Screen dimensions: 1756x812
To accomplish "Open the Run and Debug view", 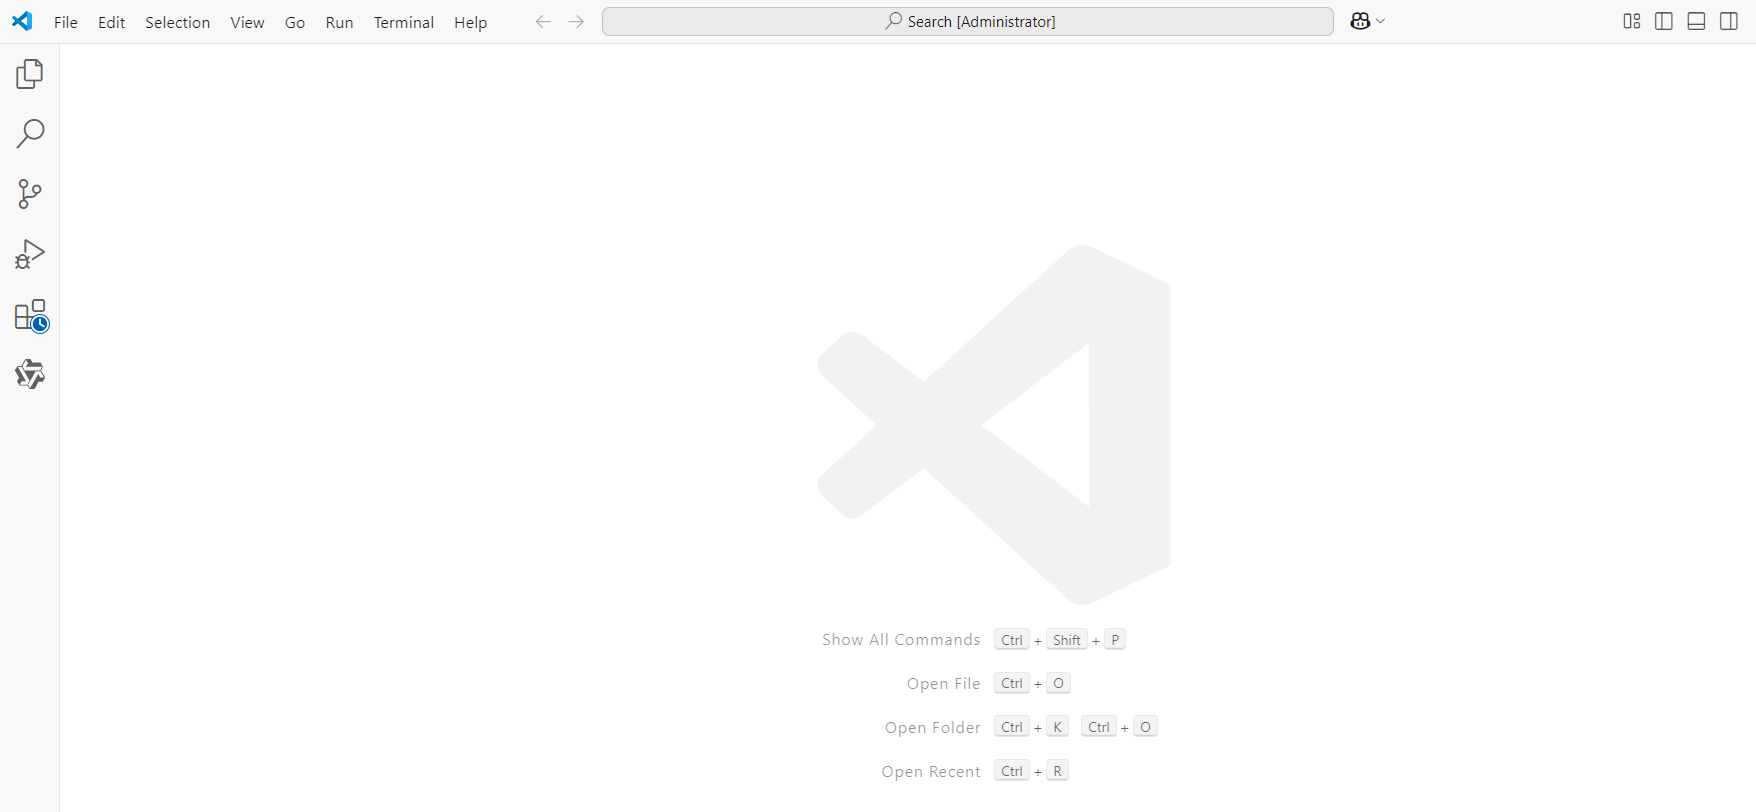I will [30, 254].
